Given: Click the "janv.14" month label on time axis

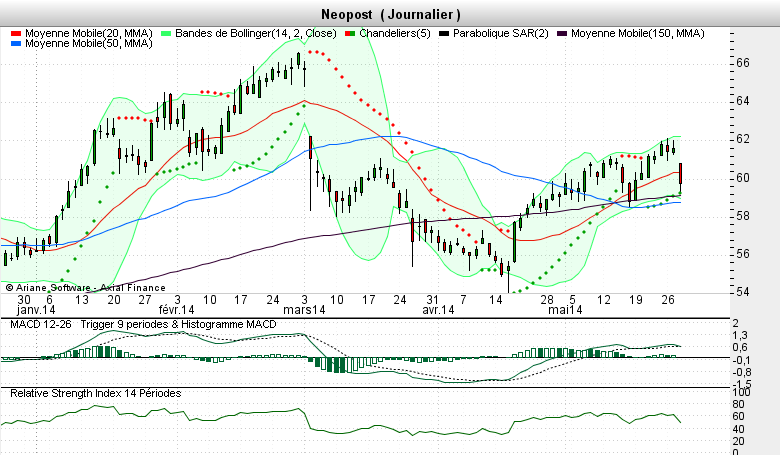Looking at the screenshot, I should tap(36, 310).
